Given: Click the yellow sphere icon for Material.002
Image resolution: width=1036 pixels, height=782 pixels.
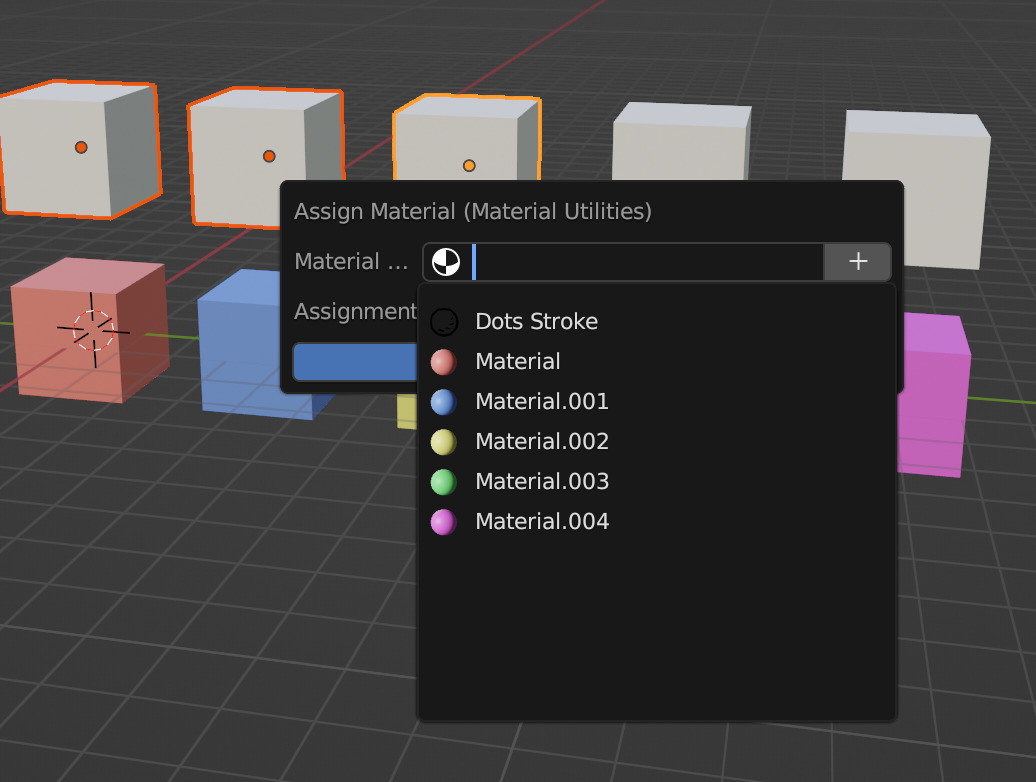Looking at the screenshot, I should pyautogui.click(x=444, y=441).
